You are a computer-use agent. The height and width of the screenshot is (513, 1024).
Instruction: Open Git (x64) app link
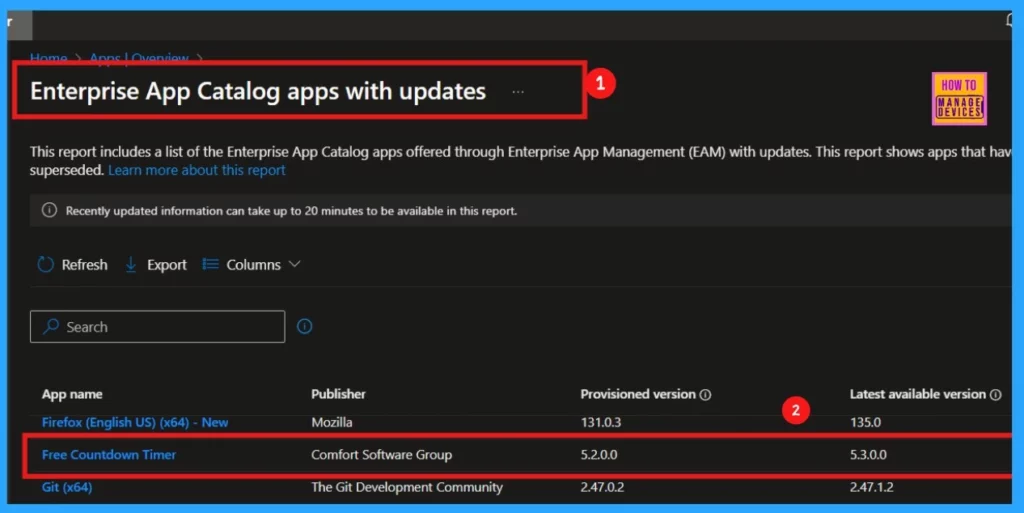[x=67, y=487]
